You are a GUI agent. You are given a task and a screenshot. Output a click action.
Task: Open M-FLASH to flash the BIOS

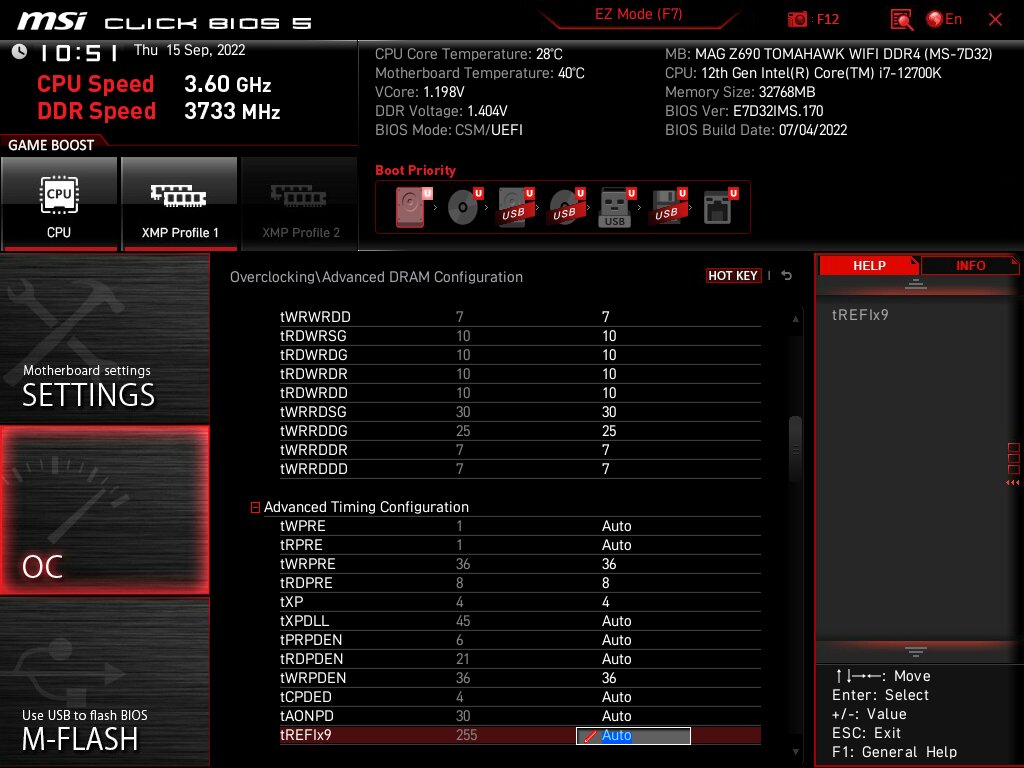(104, 682)
